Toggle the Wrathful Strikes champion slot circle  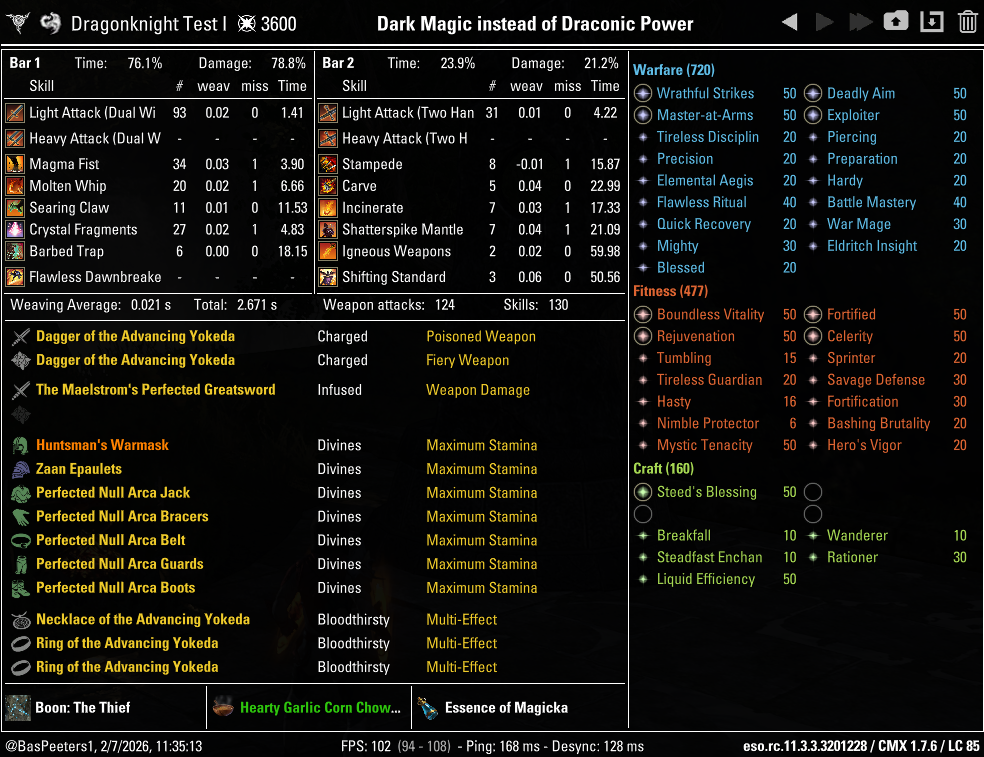(641, 93)
